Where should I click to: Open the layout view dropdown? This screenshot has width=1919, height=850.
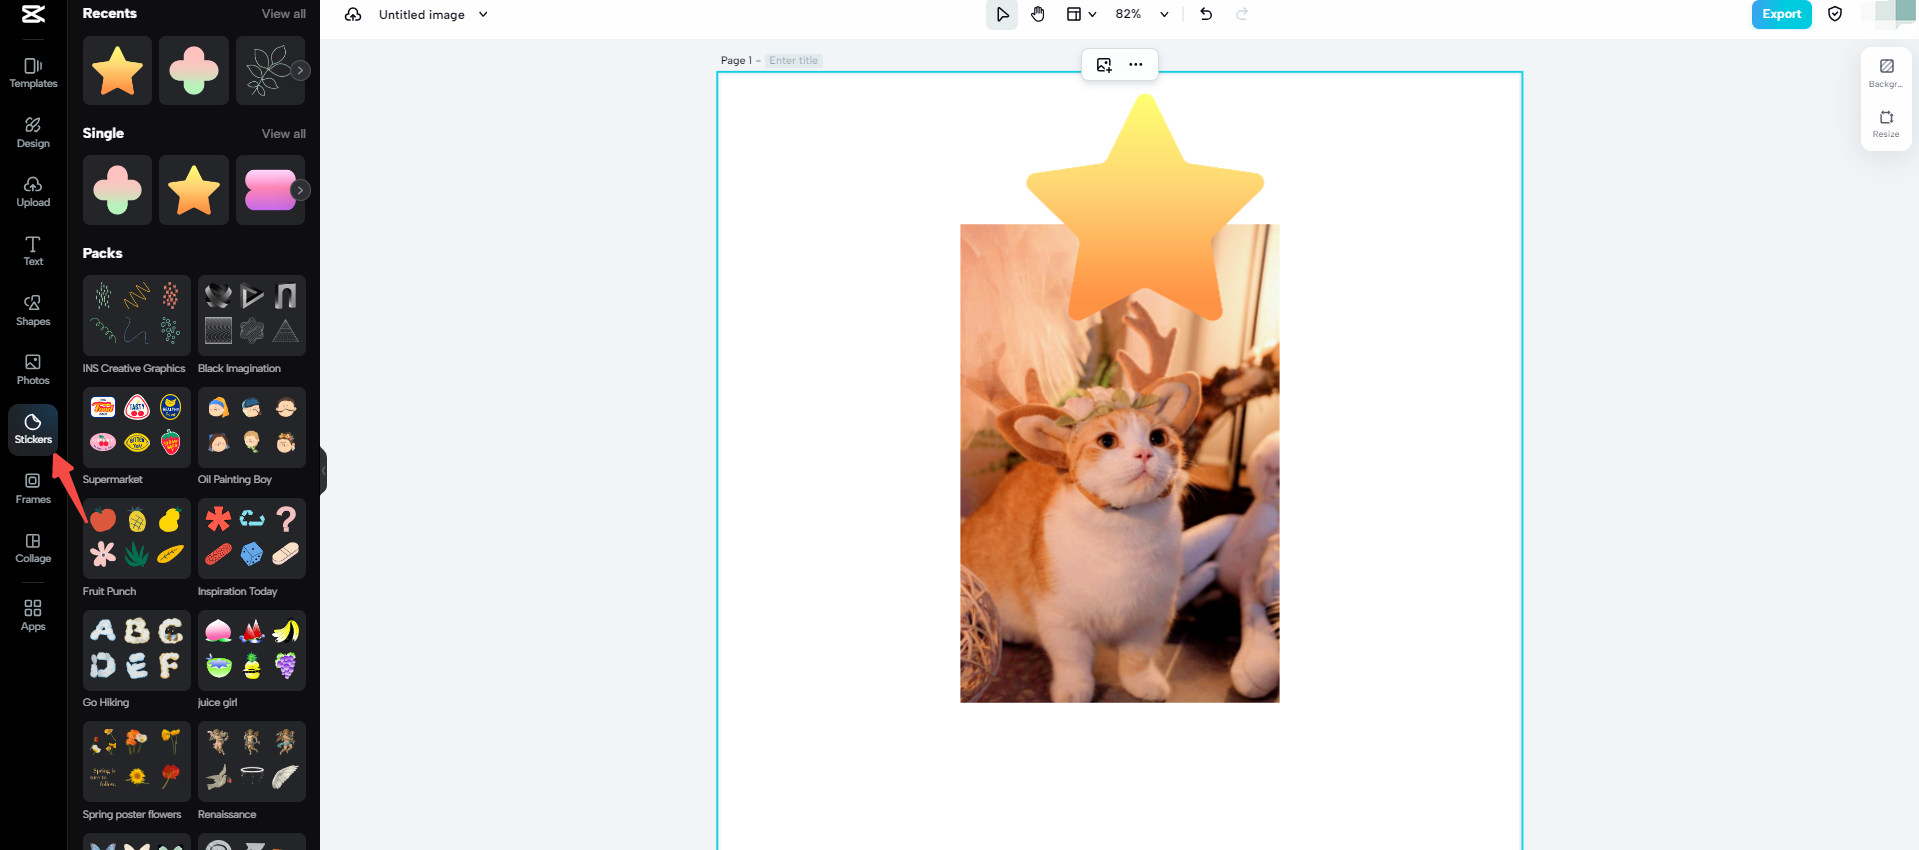tap(1080, 14)
